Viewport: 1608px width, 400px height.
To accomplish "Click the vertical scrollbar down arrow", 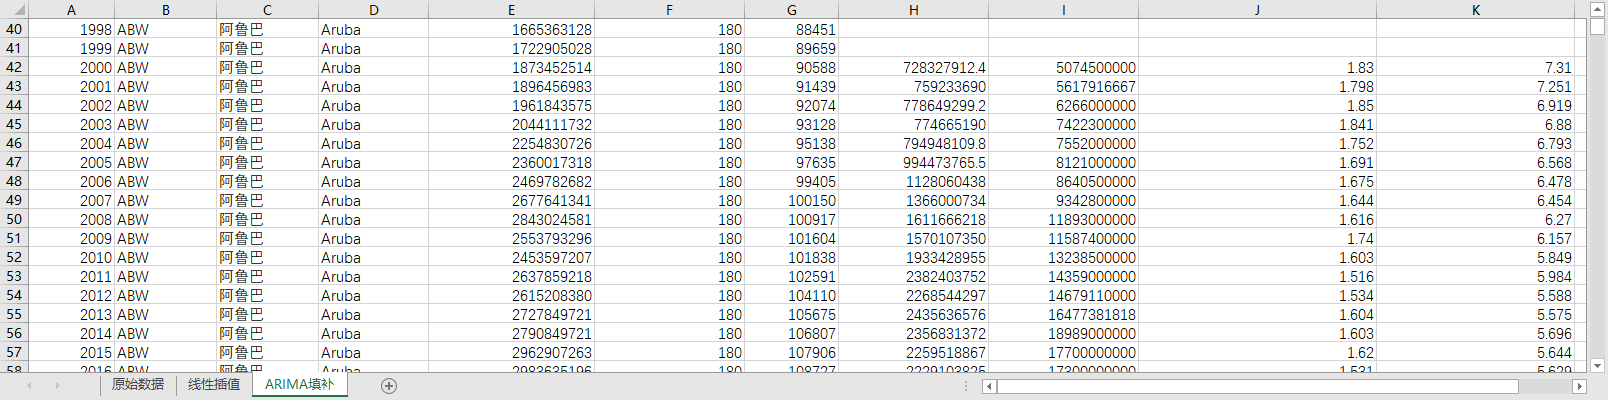I will click(x=1597, y=366).
